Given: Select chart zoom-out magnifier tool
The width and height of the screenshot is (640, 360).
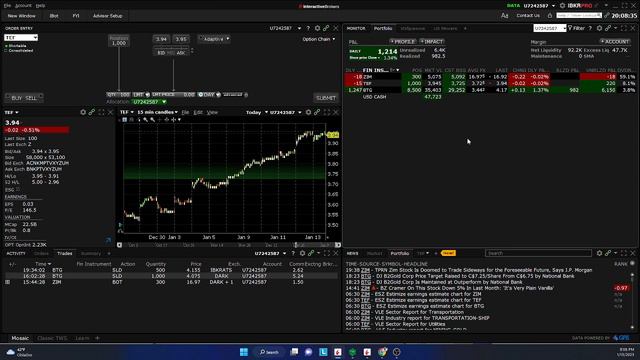Looking at the screenshot, I should 153,120.
